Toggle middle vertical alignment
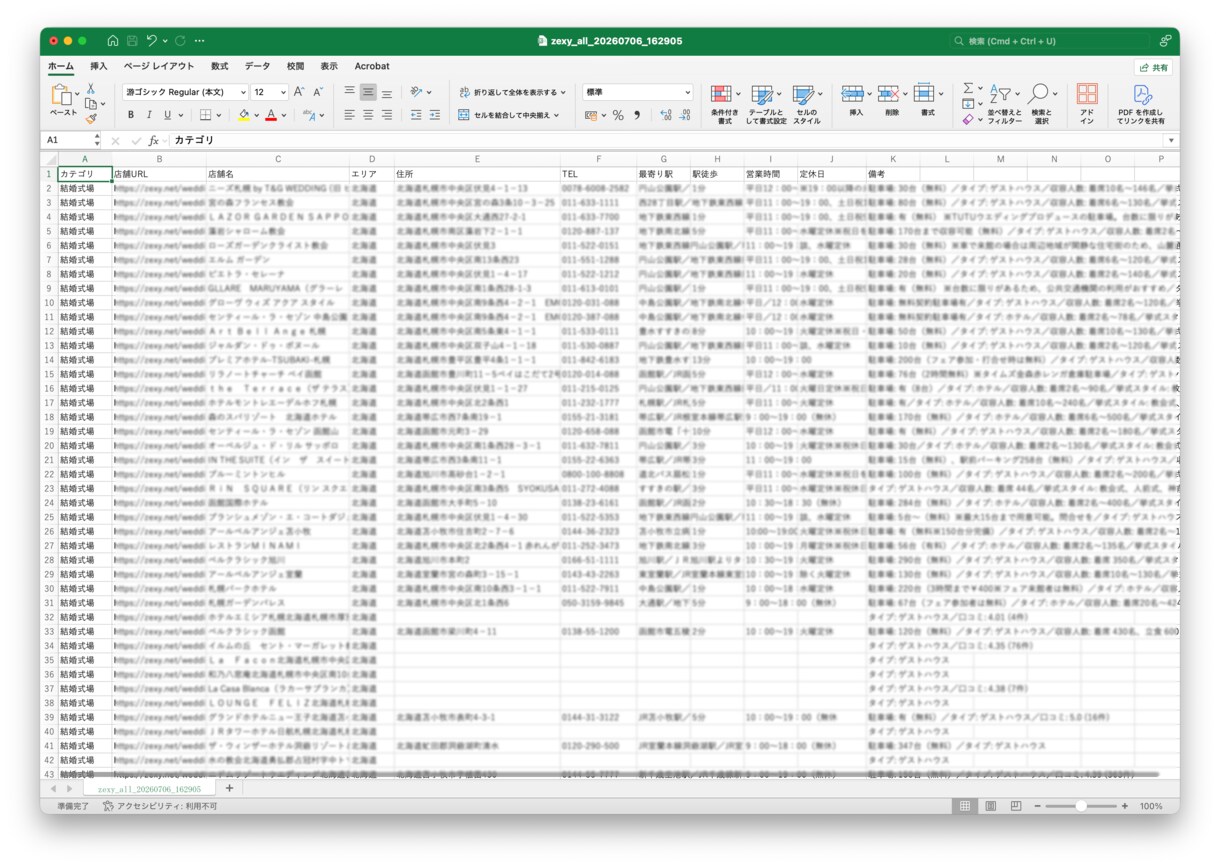This screenshot has height=867, width=1220. (x=368, y=92)
